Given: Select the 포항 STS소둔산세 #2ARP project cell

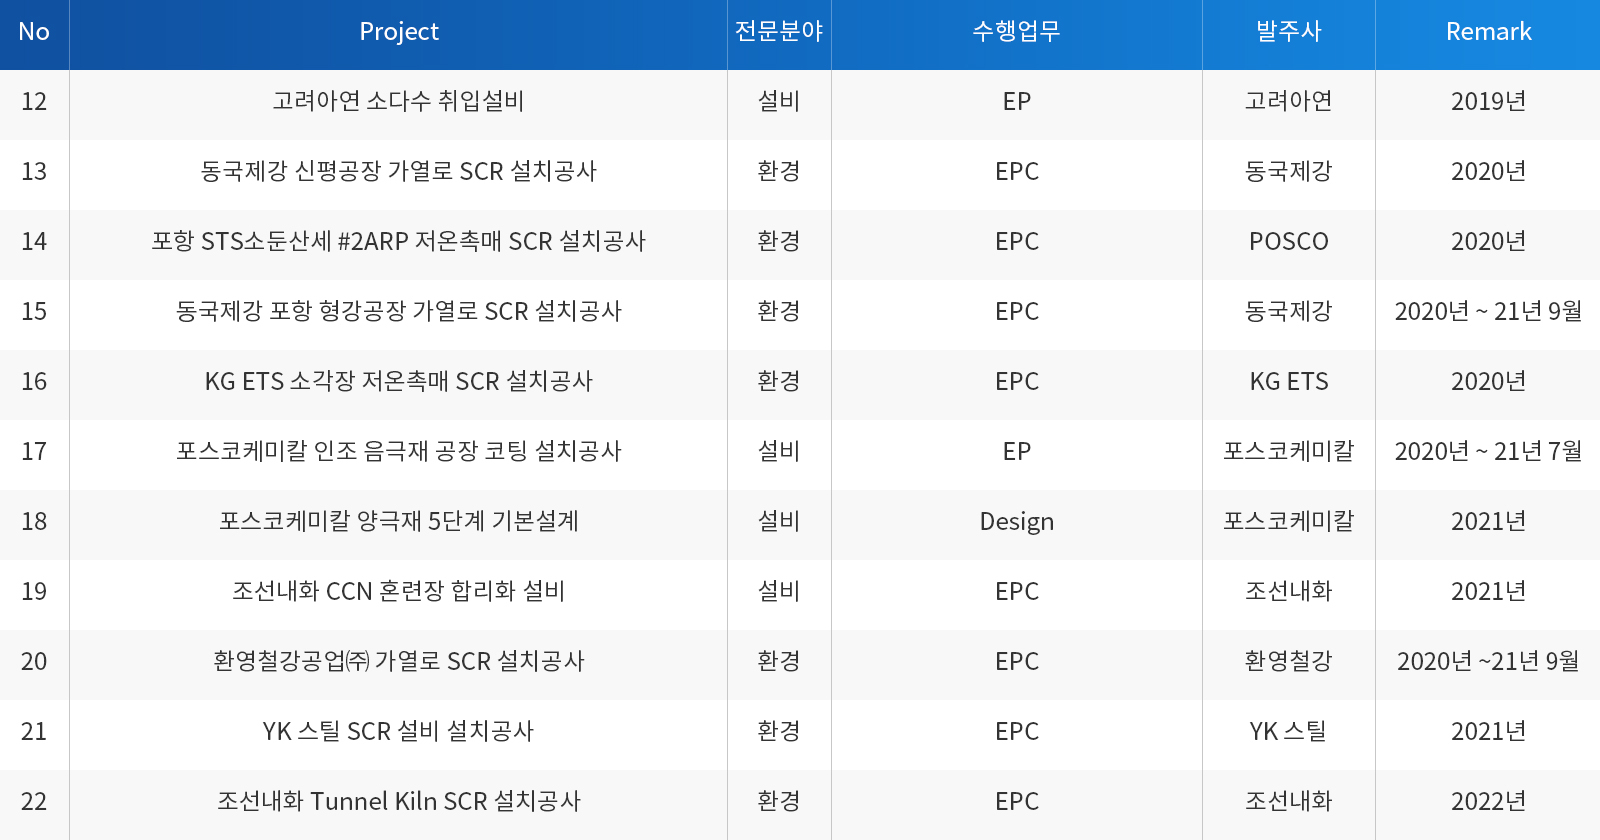Looking at the screenshot, I should point(398,241).
